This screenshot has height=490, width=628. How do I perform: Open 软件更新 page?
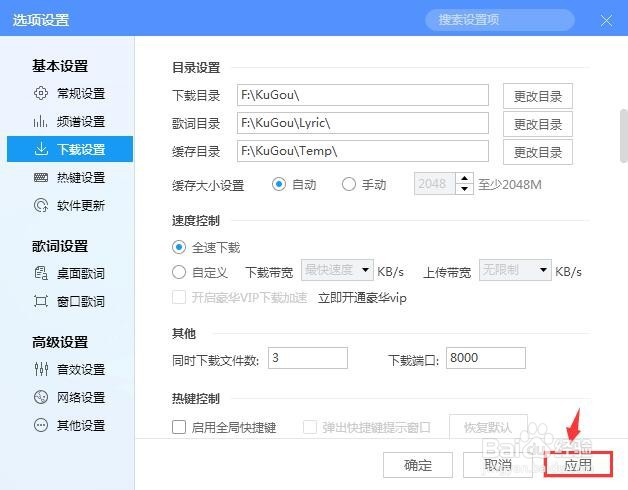[70, 205]
